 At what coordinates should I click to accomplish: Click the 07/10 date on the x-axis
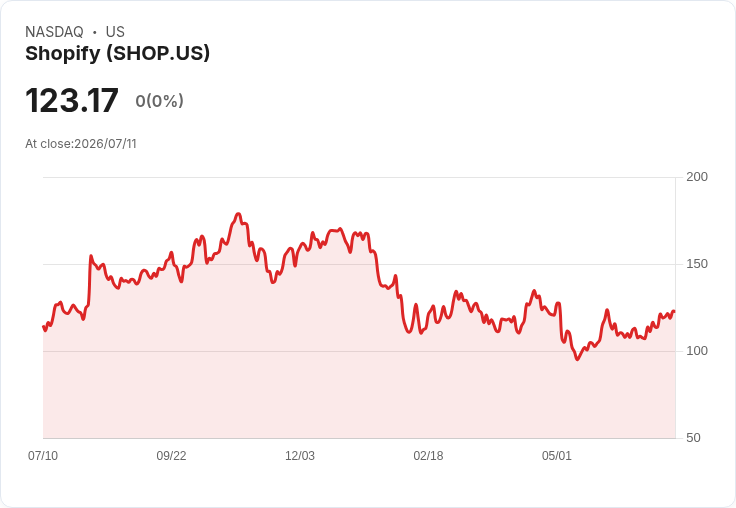(x=43, y=455)
